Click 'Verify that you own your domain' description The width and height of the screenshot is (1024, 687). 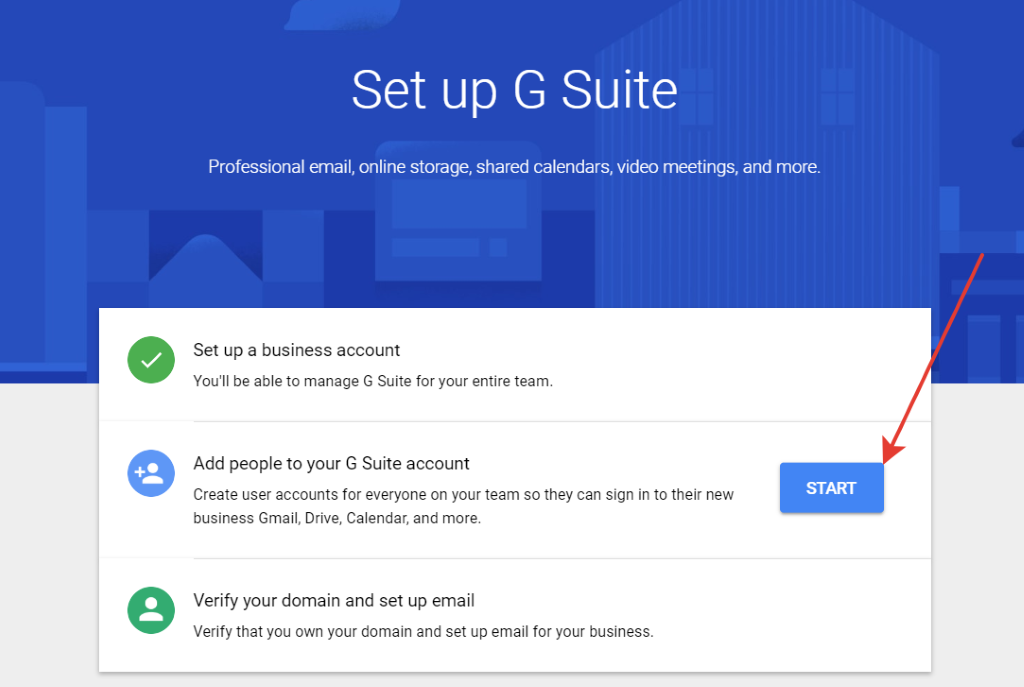pos(423,631)
